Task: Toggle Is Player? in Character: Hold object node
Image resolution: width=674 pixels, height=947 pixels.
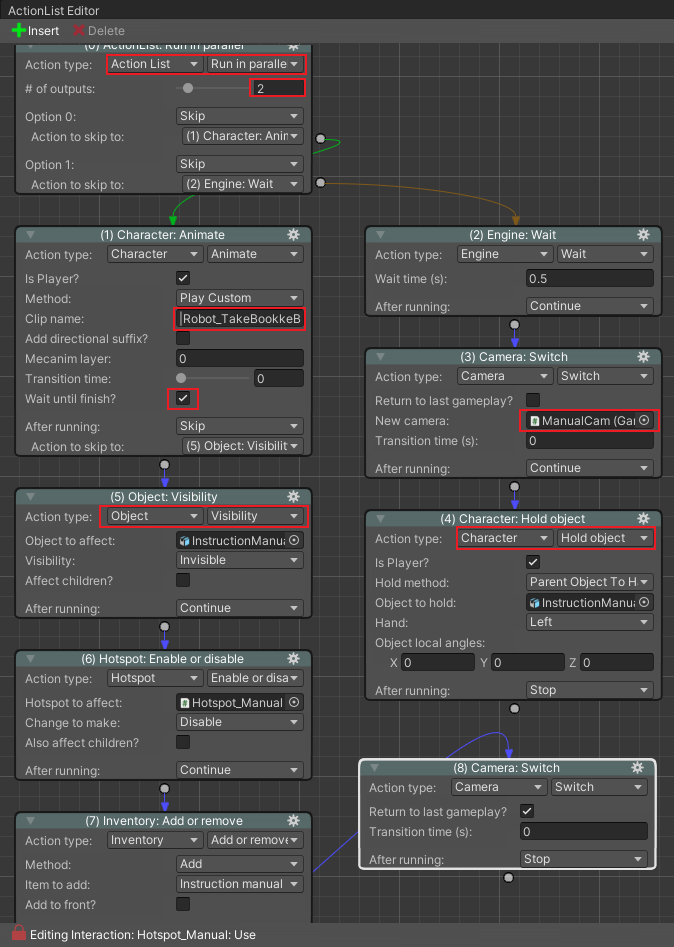Action: [533, 562]
